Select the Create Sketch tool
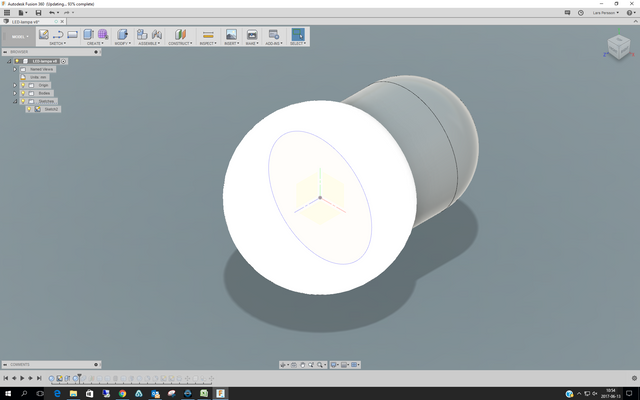 [44, 34]
